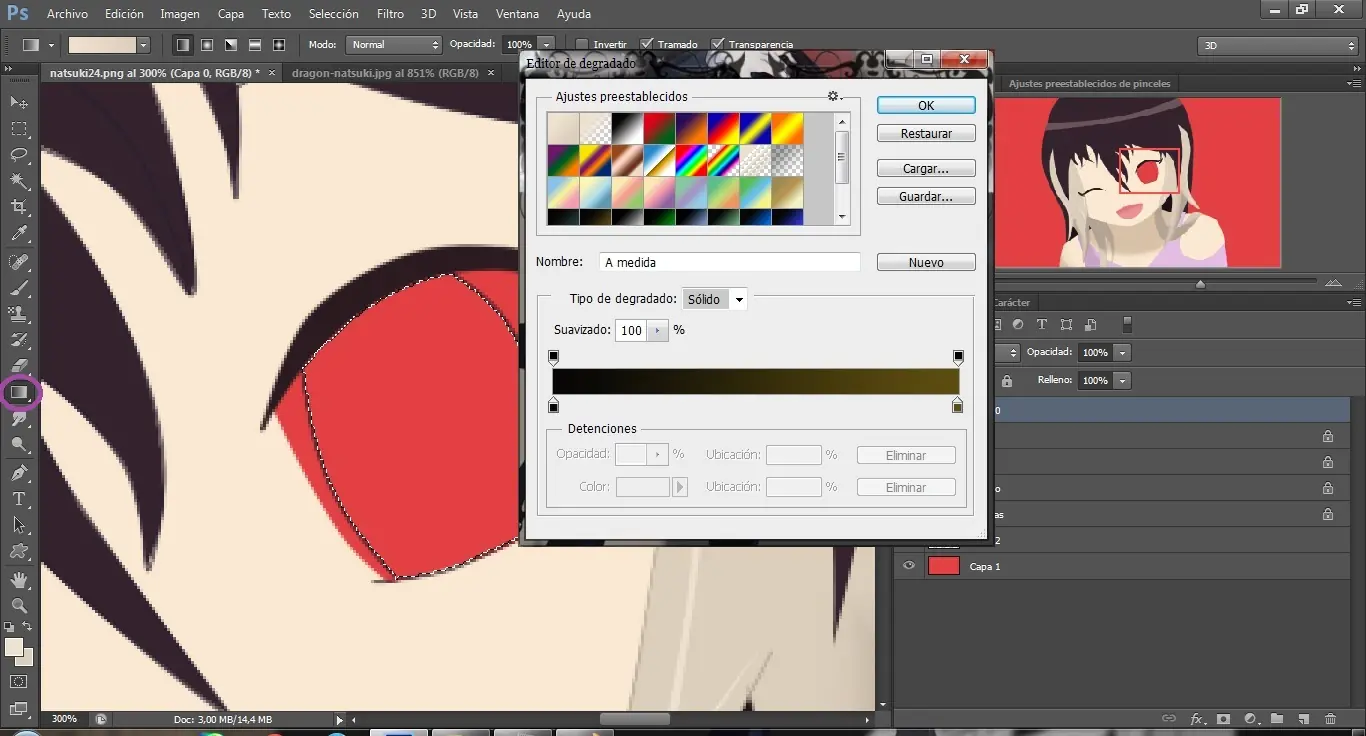Hide the Capa 1 layer

(x=909, y=566)
